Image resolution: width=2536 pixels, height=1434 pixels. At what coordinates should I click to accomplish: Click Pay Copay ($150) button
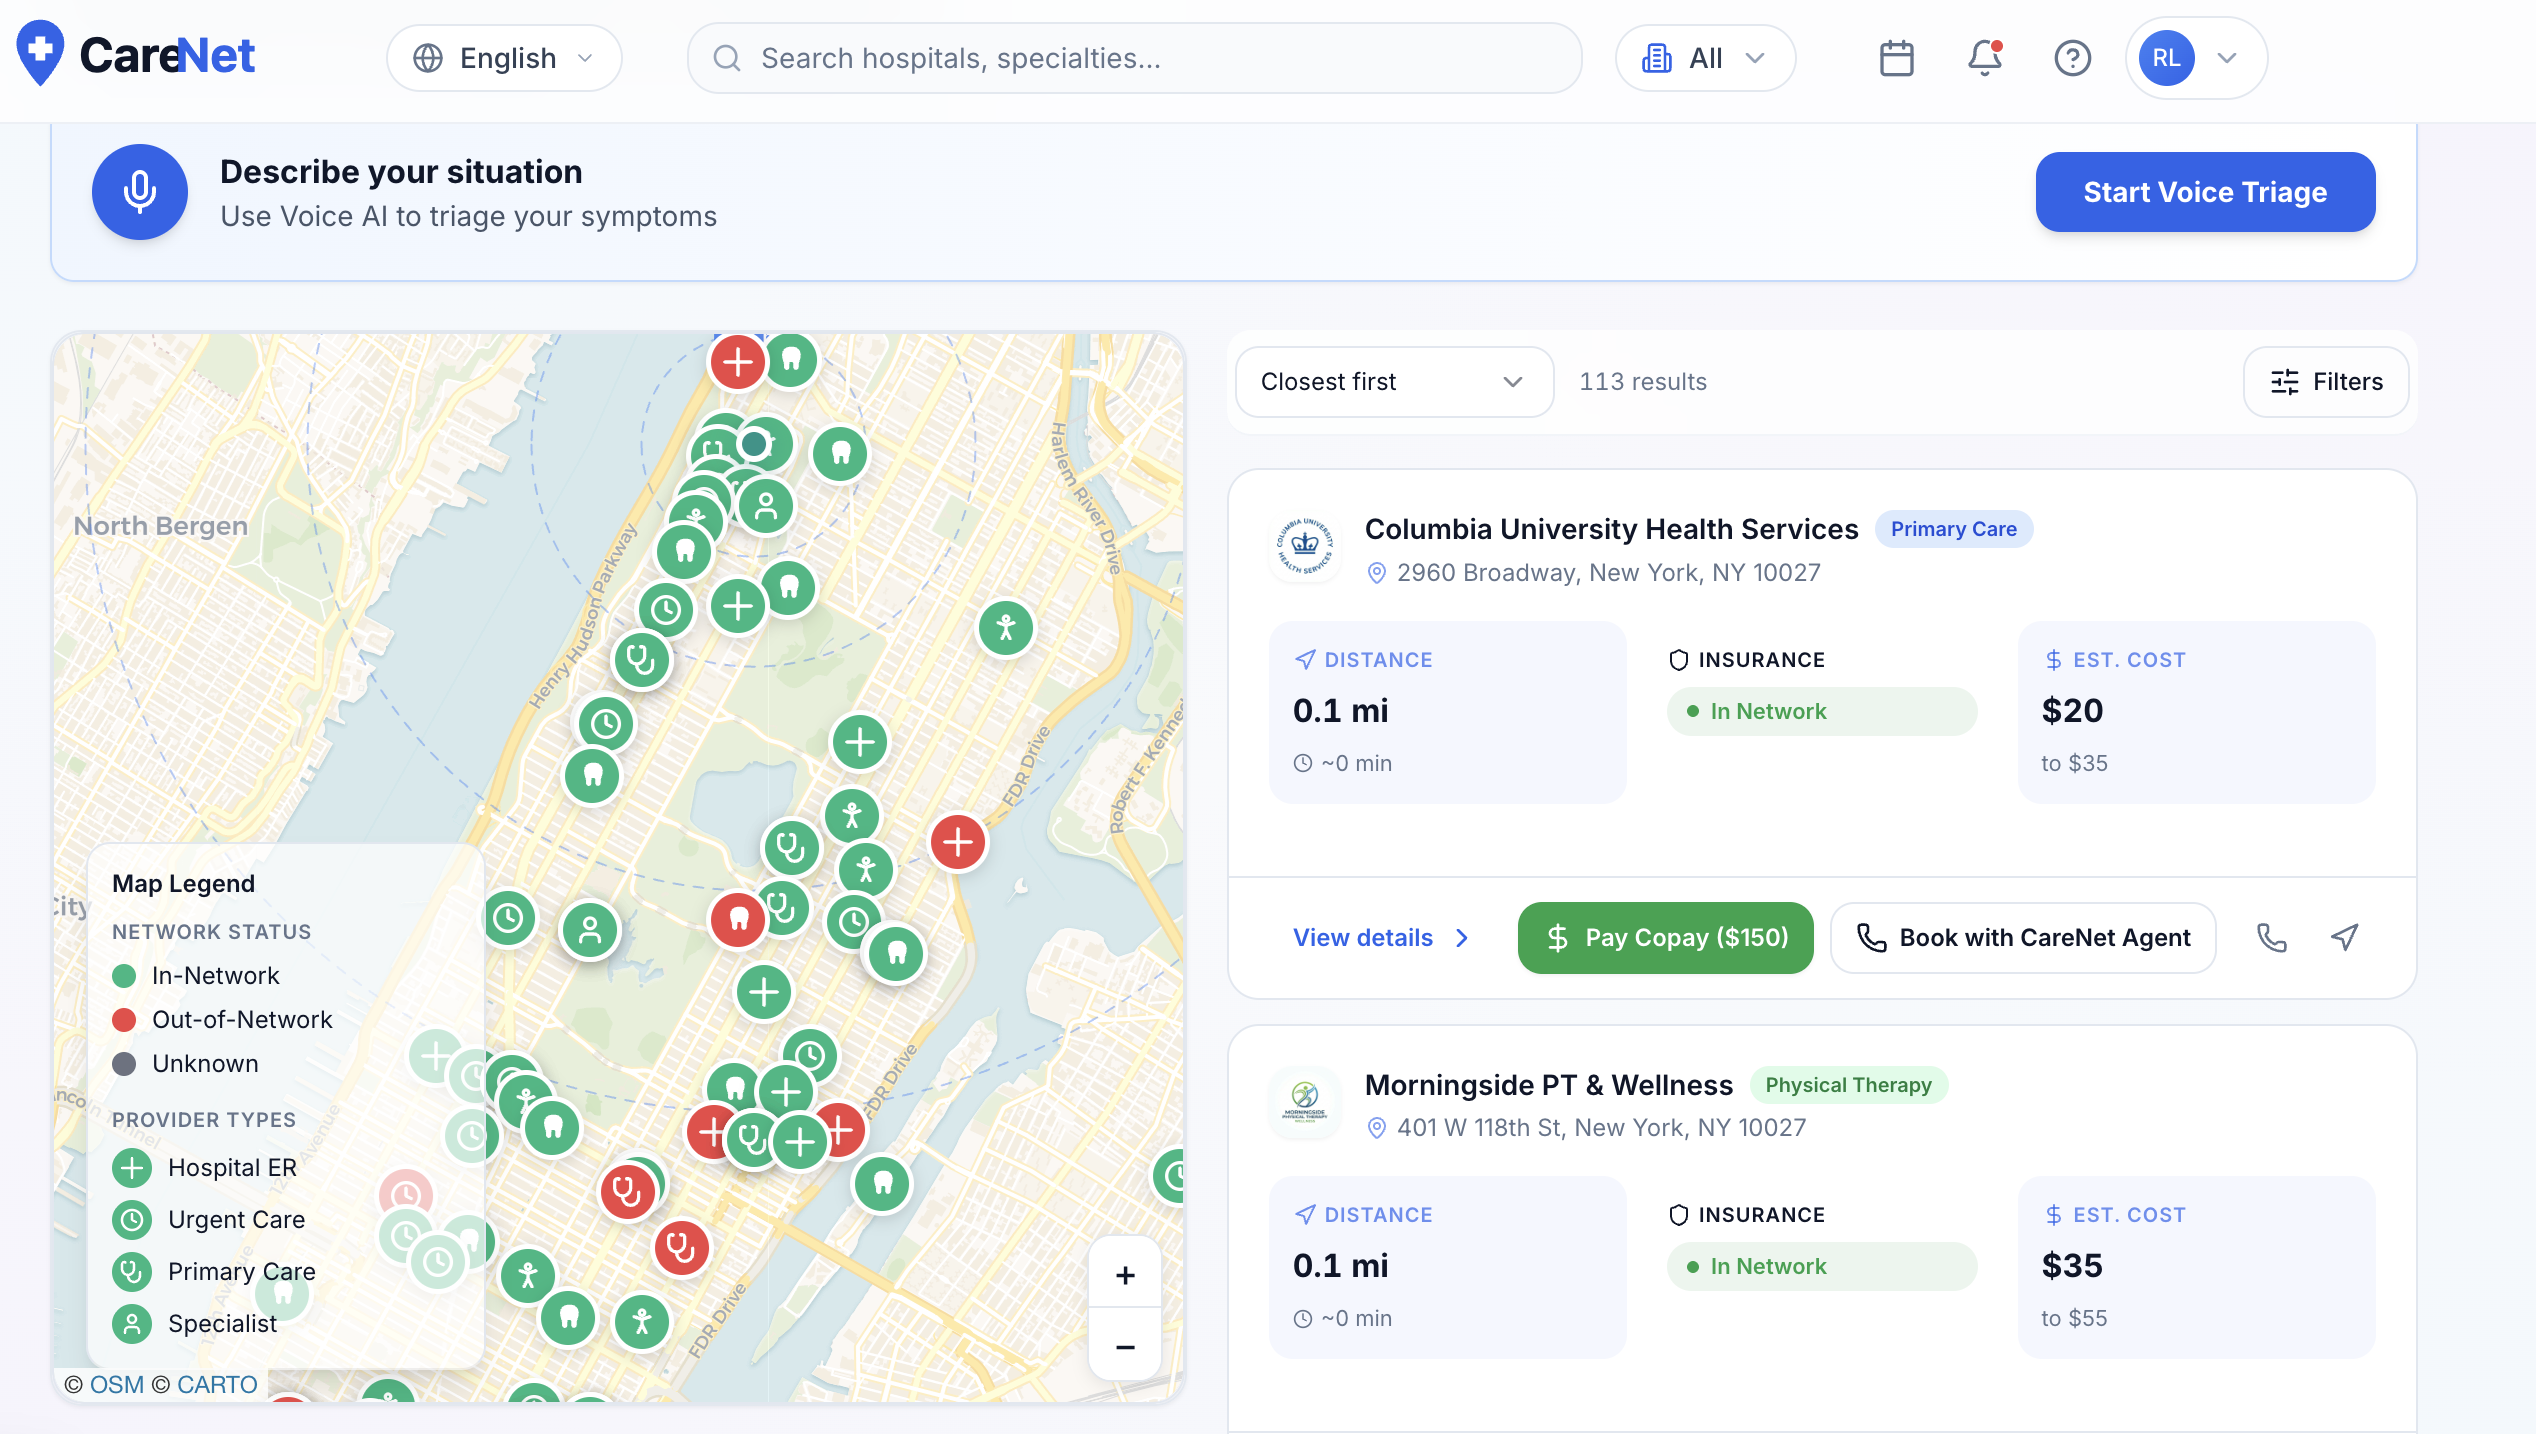[1665, 937]
